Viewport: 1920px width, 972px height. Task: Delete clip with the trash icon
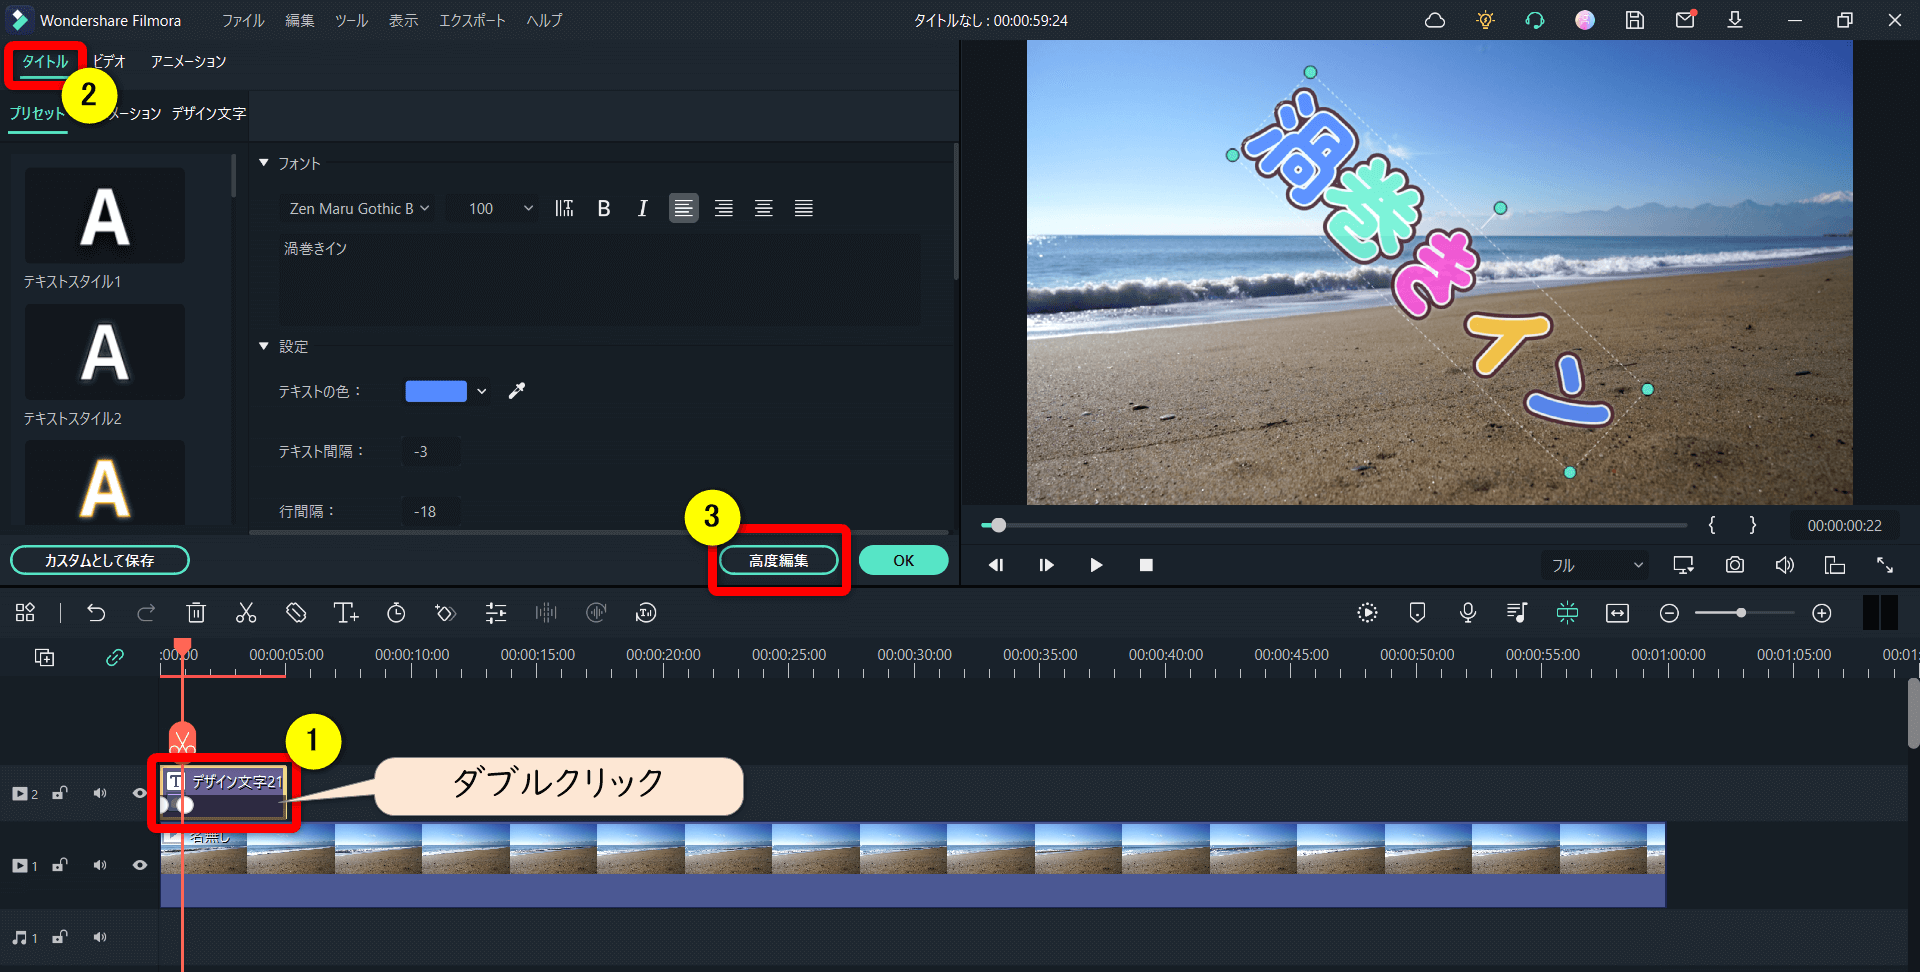point(196,613)
